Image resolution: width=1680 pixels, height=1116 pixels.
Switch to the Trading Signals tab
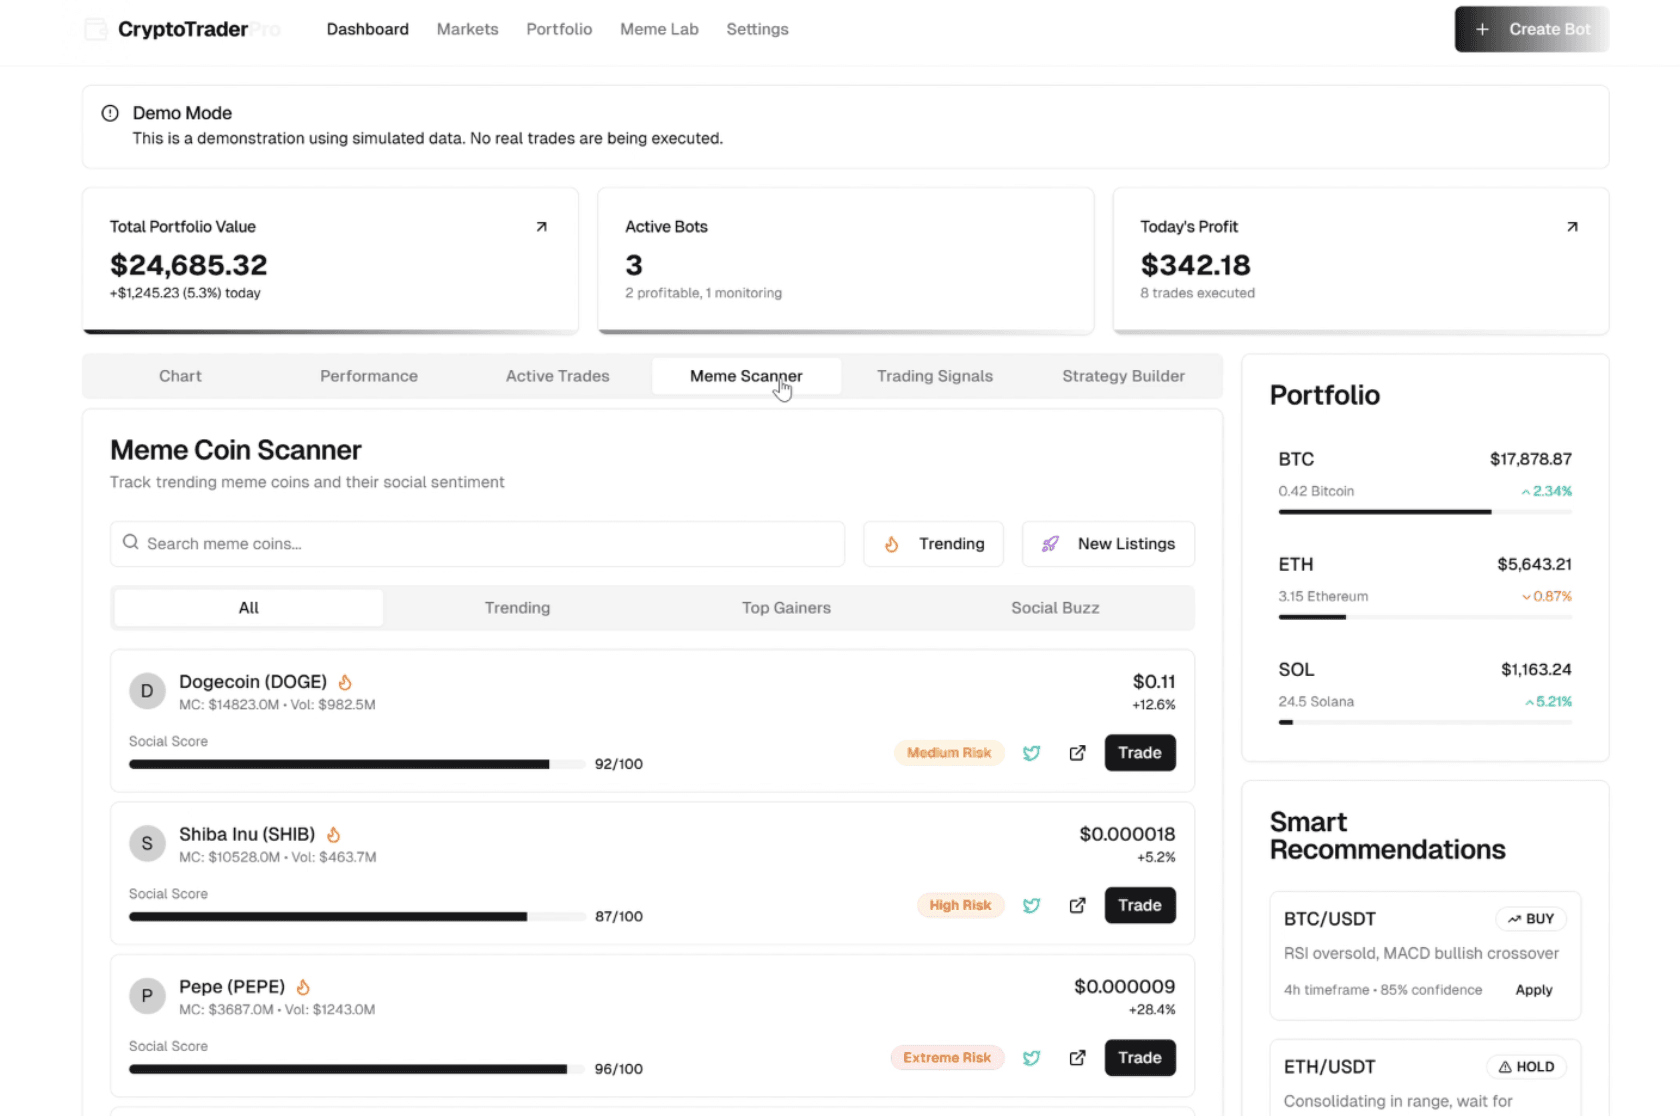(934, 376)
